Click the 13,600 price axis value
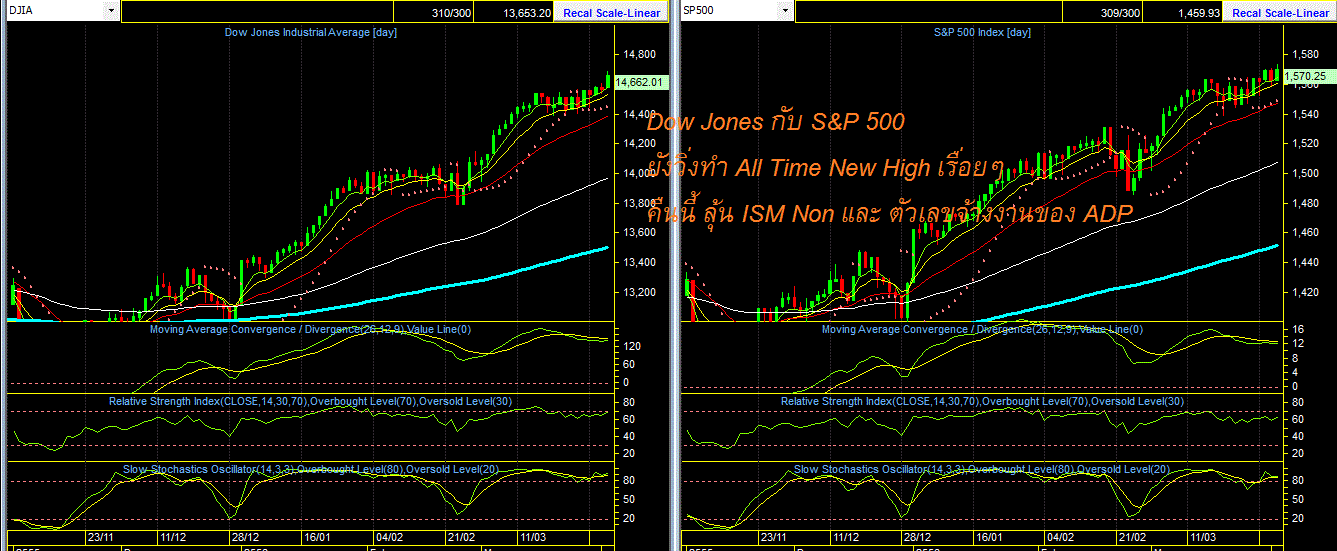 (x=639, y=233)
